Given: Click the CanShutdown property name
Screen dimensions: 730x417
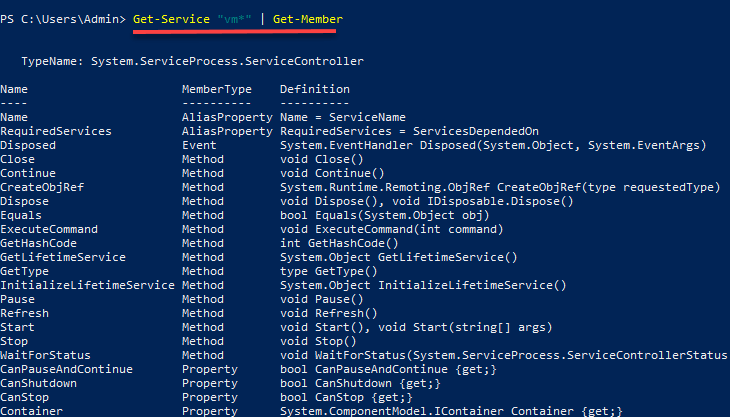Looking at the screenshot, I should 38,383.
